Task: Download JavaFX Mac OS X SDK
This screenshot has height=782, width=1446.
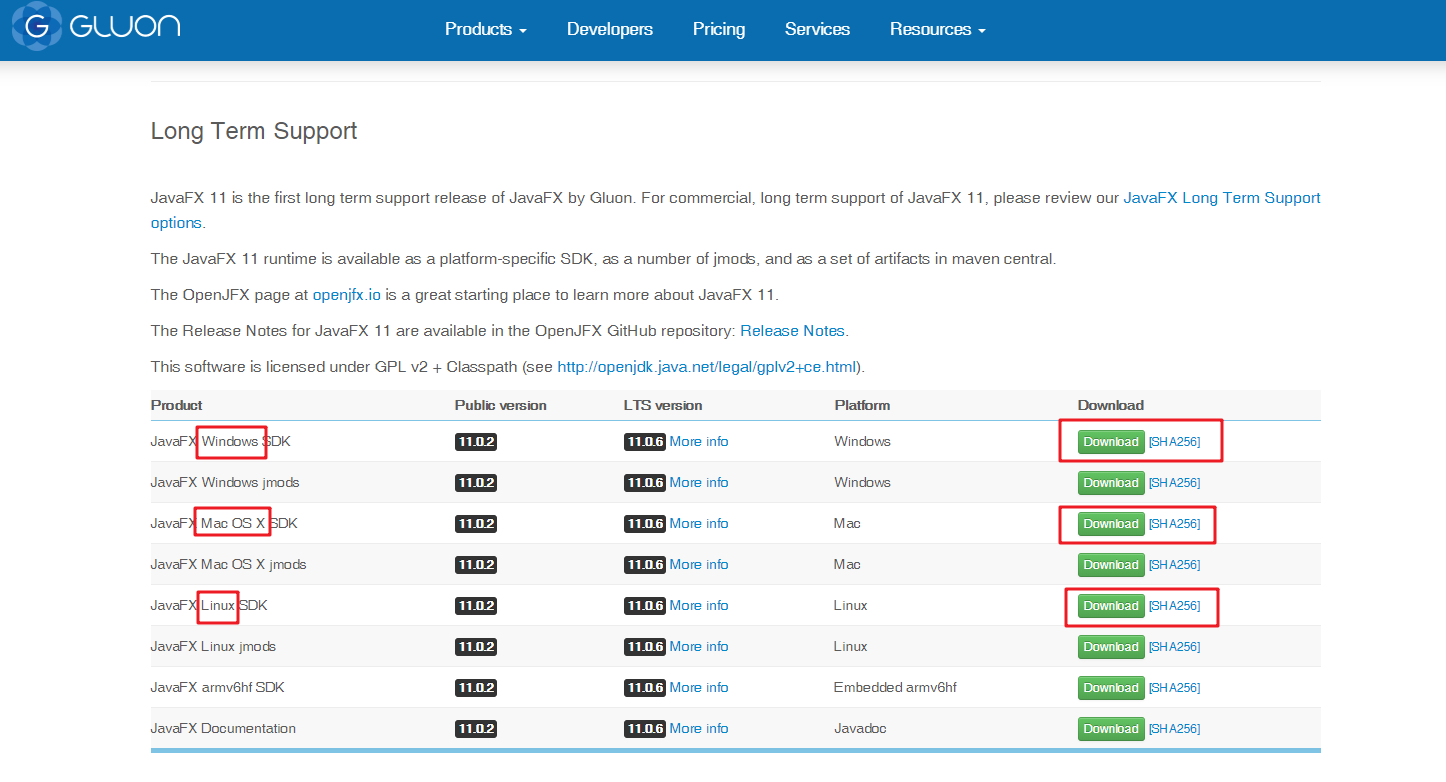Action: [x=1111, y=524]
